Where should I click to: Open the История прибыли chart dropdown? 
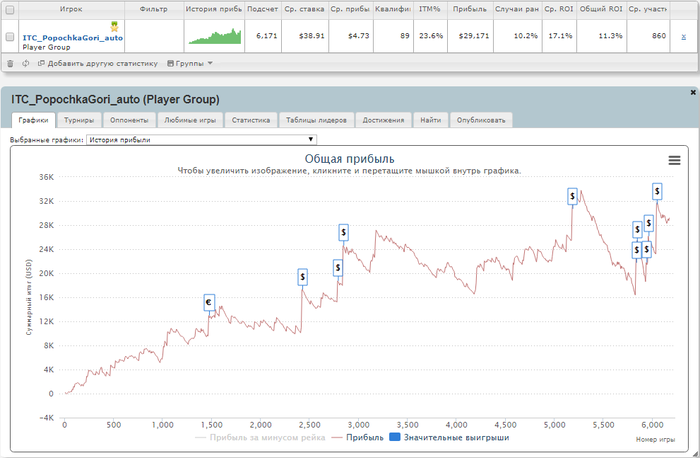point(201,140)
